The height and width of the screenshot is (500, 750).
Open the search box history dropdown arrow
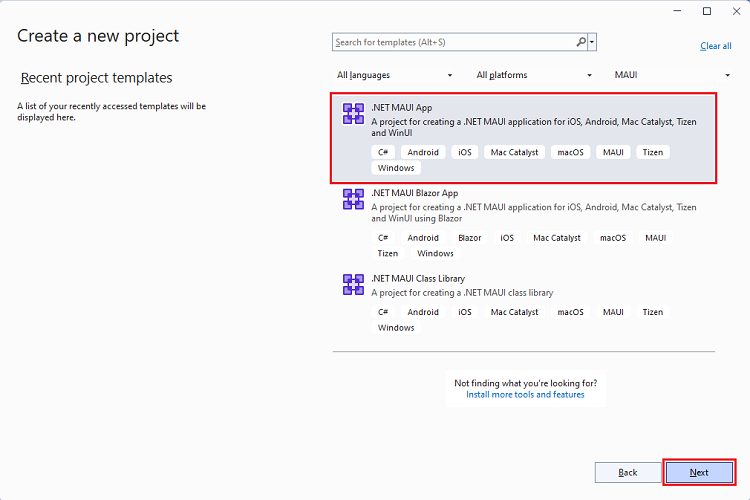[592, 42]
